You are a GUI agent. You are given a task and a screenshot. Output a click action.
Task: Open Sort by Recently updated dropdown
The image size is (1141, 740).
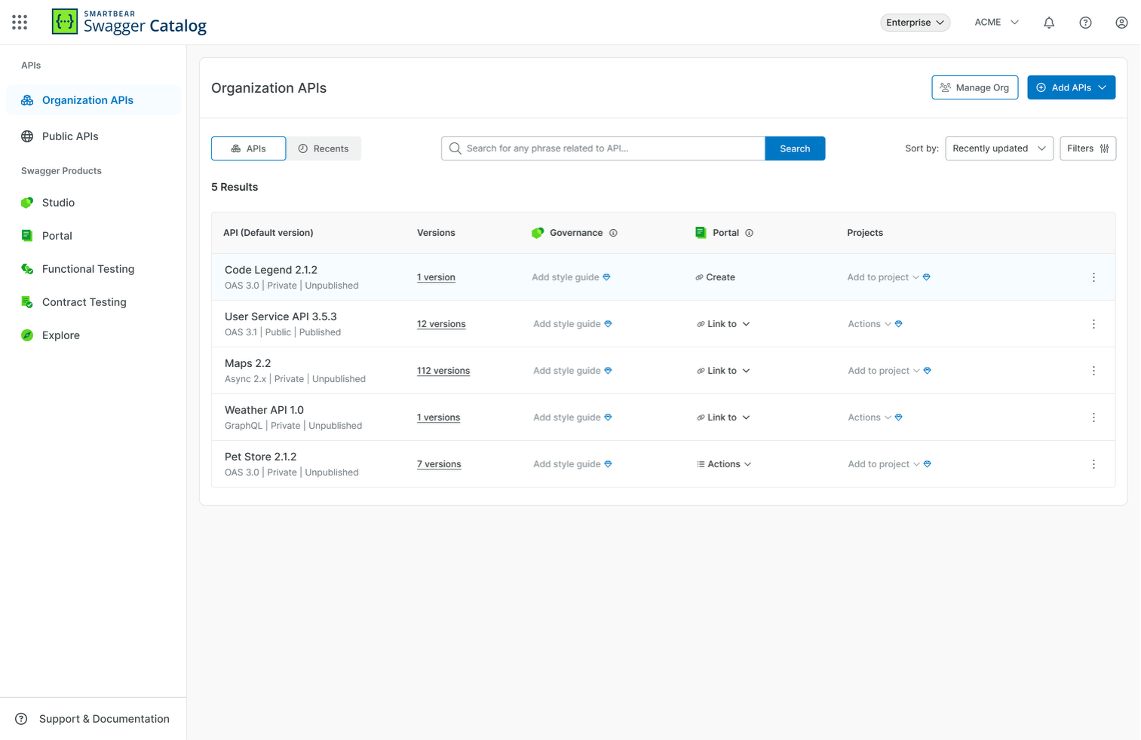click(998, 148)
